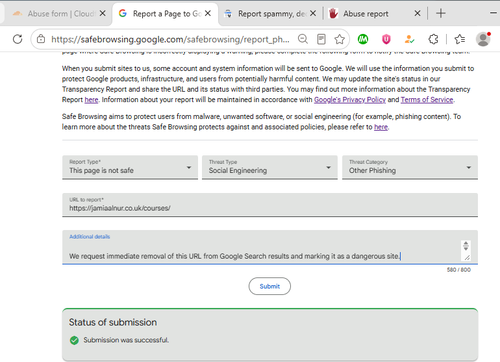Open a new tab with plus icon

[441, 13]
